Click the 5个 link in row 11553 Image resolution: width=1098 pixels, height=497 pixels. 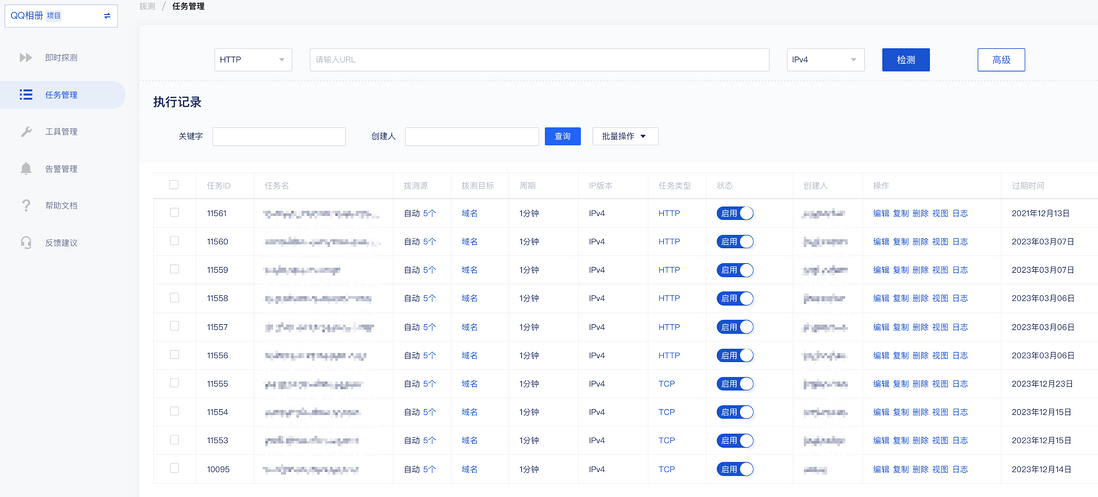coord(429,440)
